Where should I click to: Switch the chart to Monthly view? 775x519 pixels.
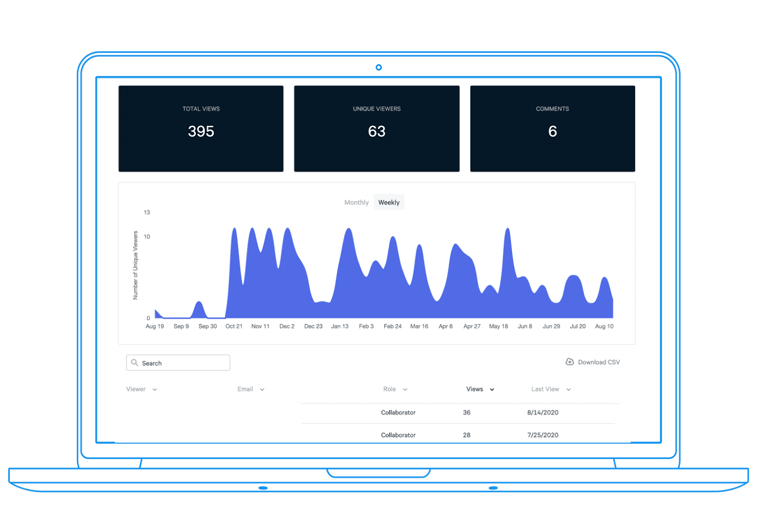[x=356, y=203]
